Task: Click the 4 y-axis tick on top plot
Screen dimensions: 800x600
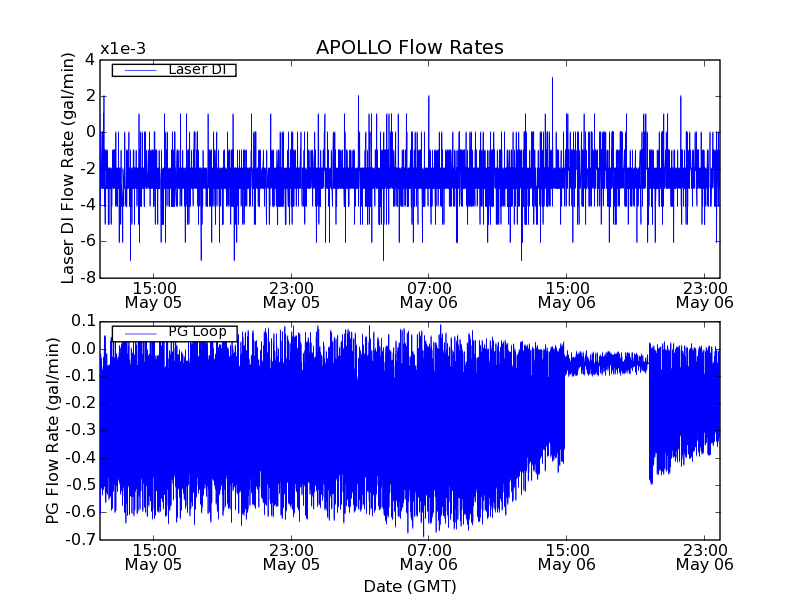Action: coord(89,59)
